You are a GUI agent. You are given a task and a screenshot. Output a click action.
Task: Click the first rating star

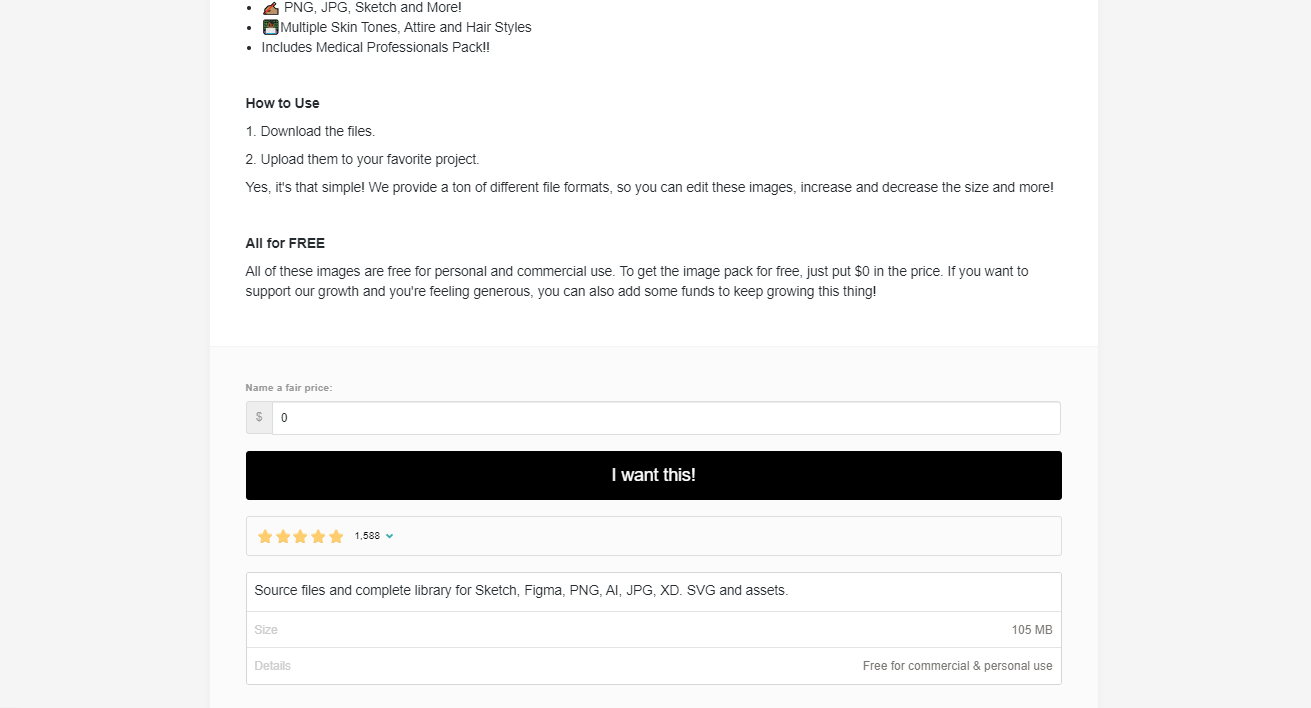coord(265,536)
